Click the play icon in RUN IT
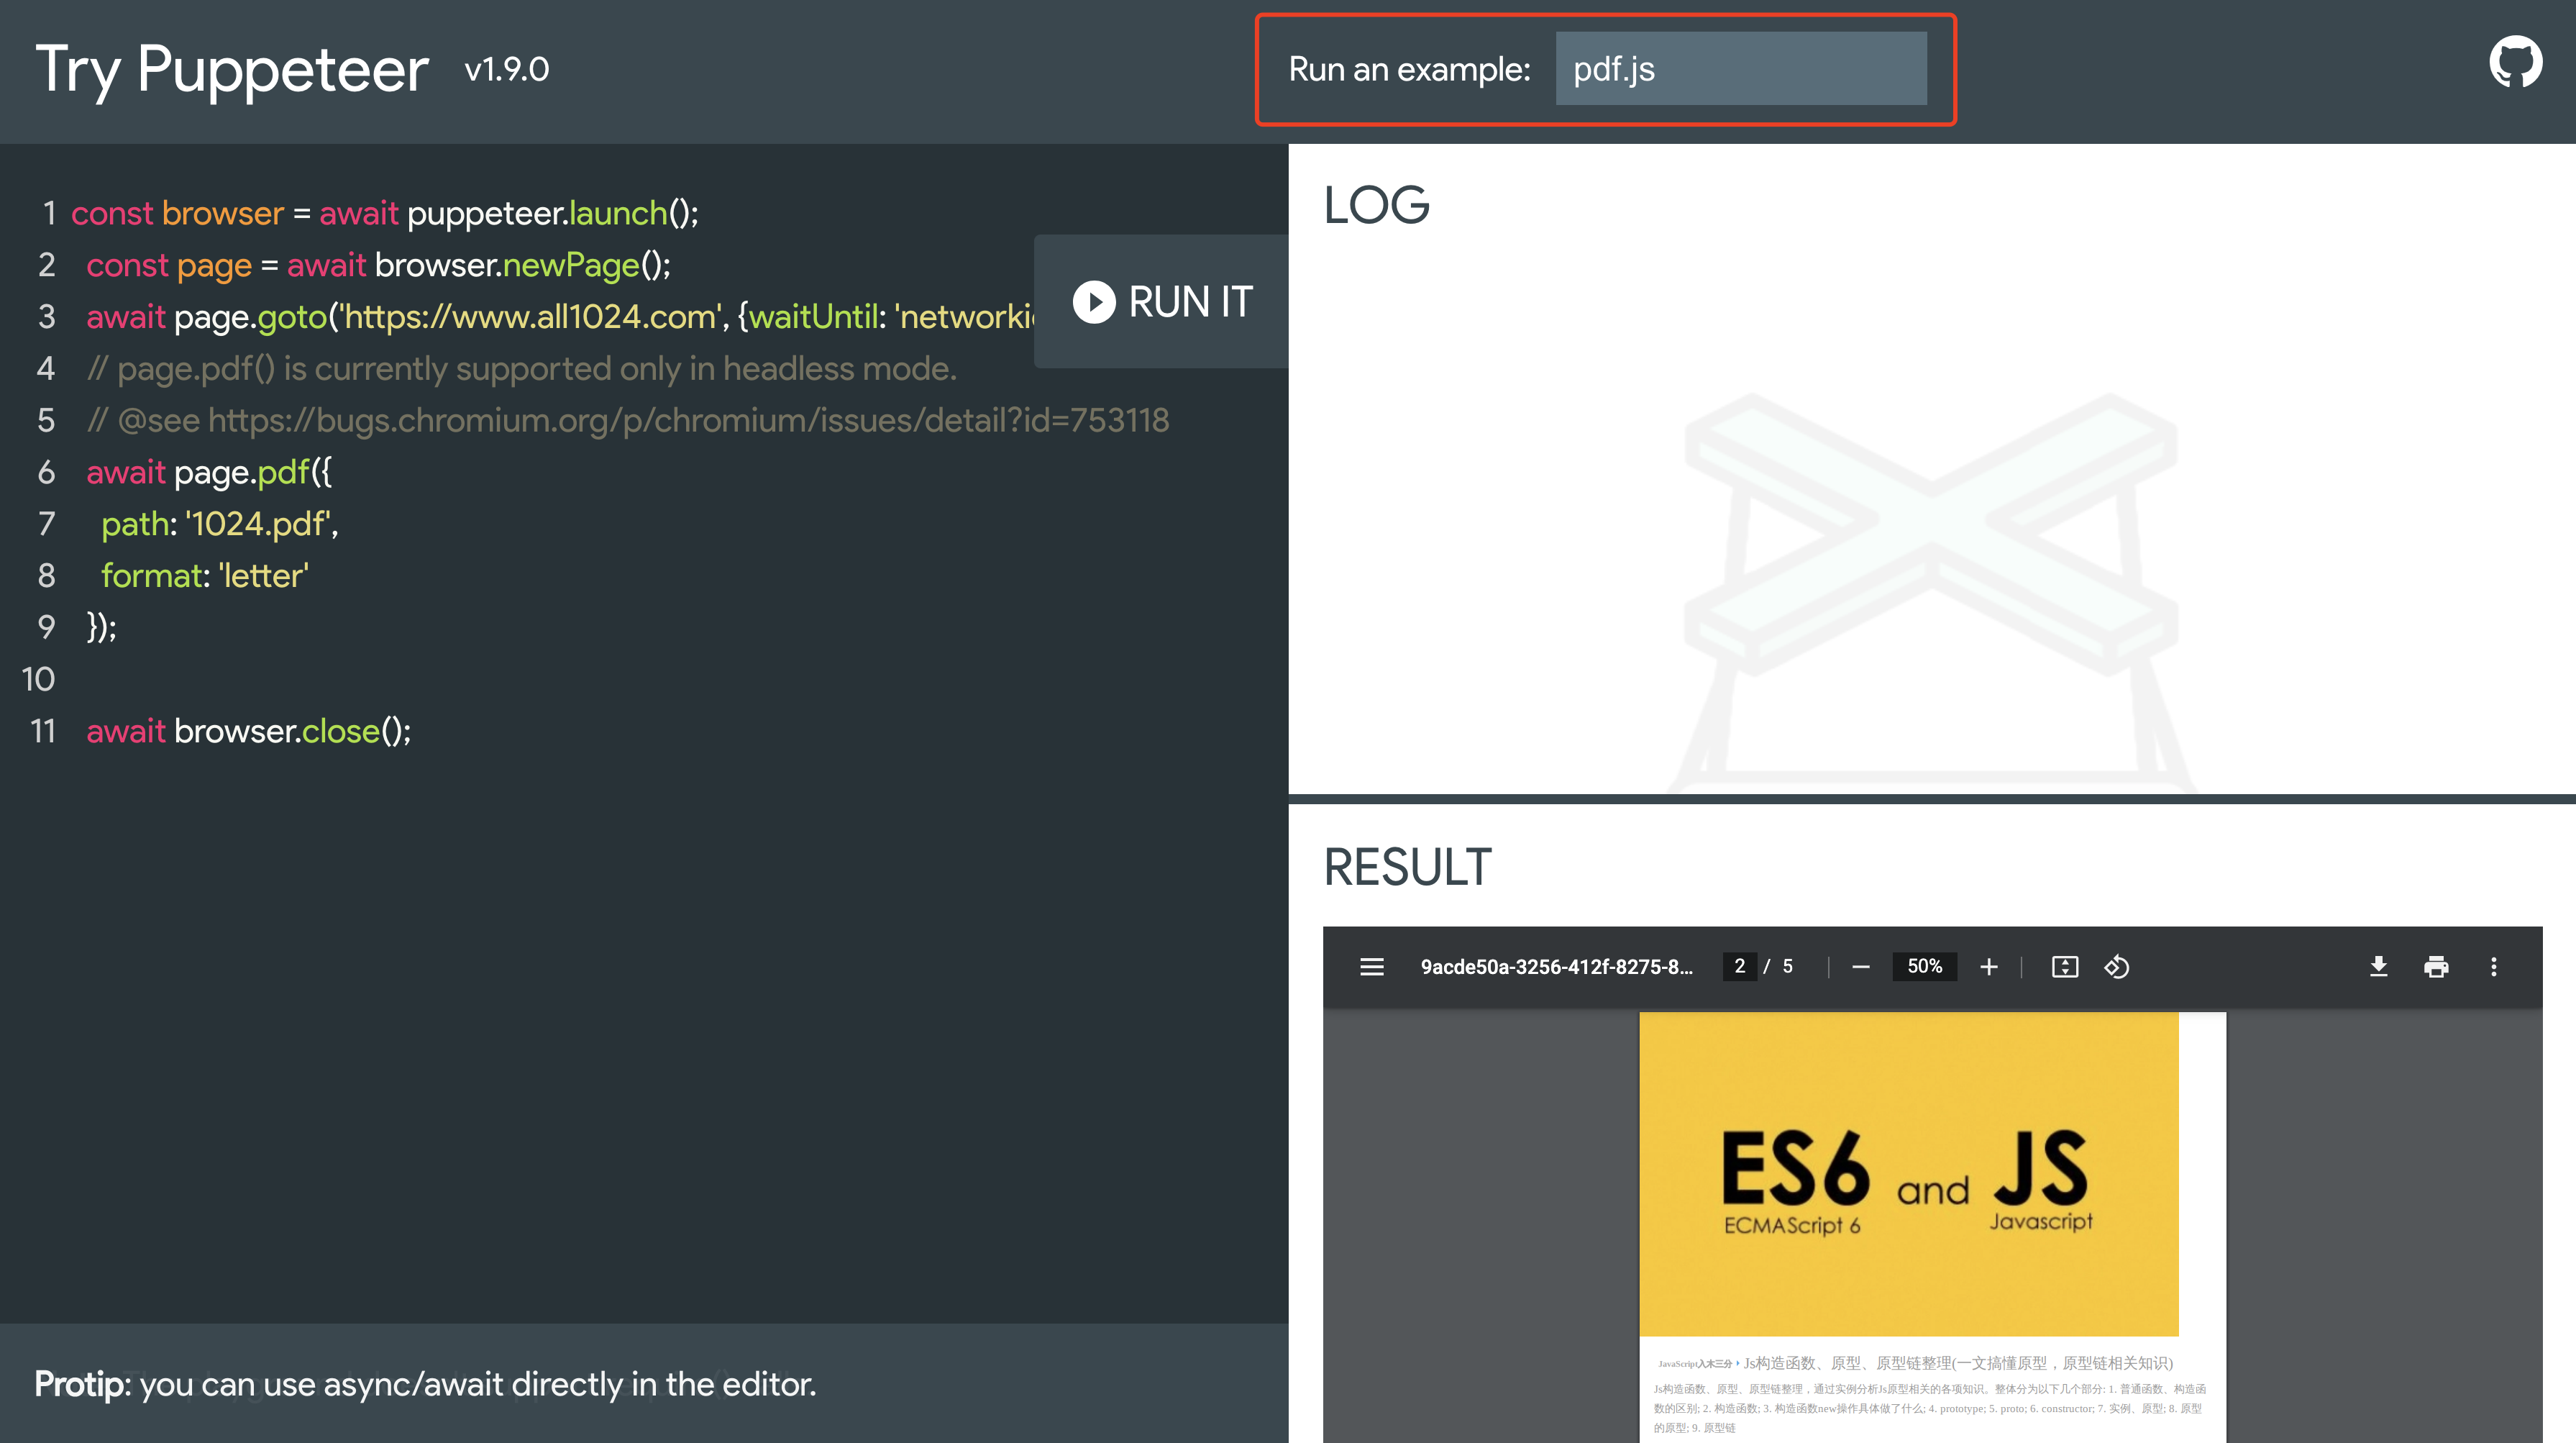 [x=1094, y=302]
